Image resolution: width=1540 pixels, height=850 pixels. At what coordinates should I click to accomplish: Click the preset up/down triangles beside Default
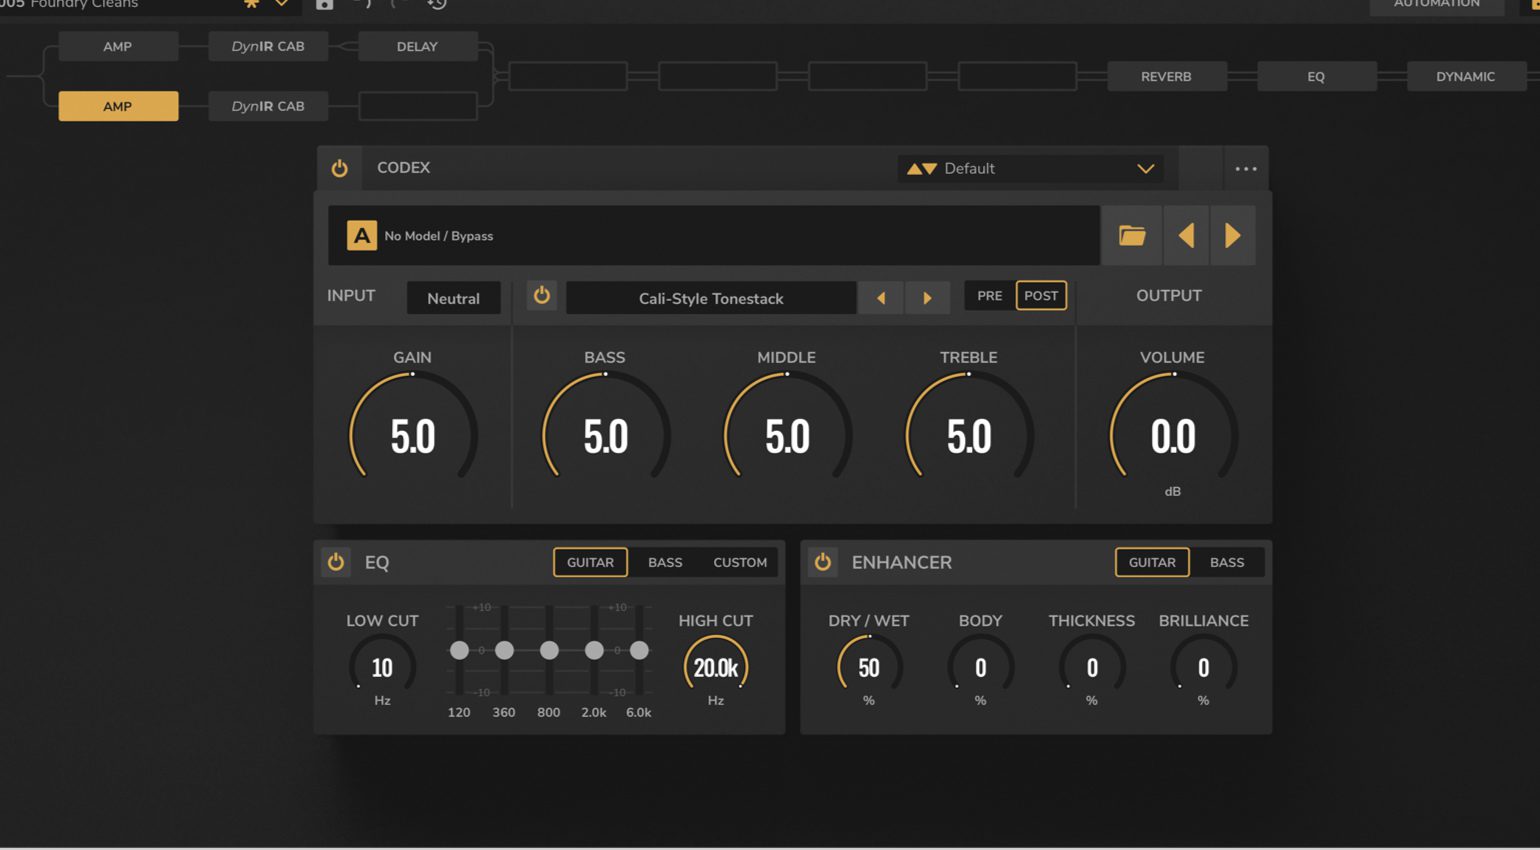[921, 169]
